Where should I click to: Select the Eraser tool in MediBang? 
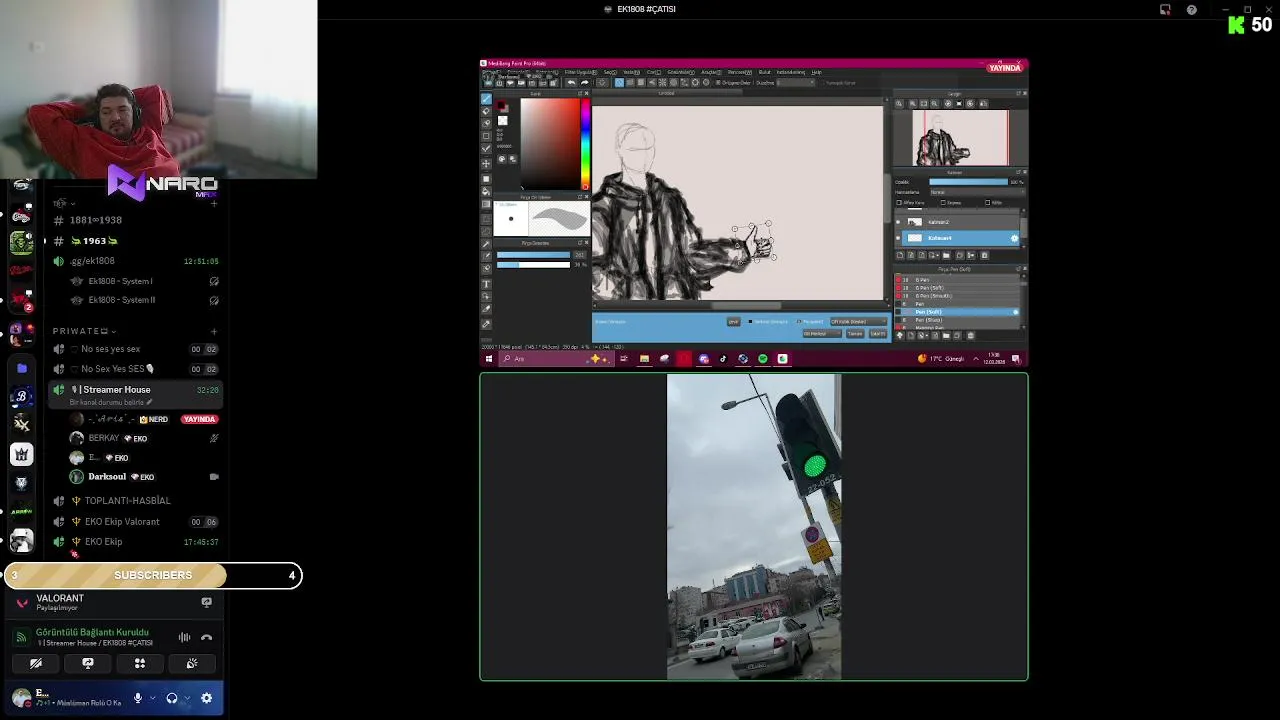click(486, 111)
